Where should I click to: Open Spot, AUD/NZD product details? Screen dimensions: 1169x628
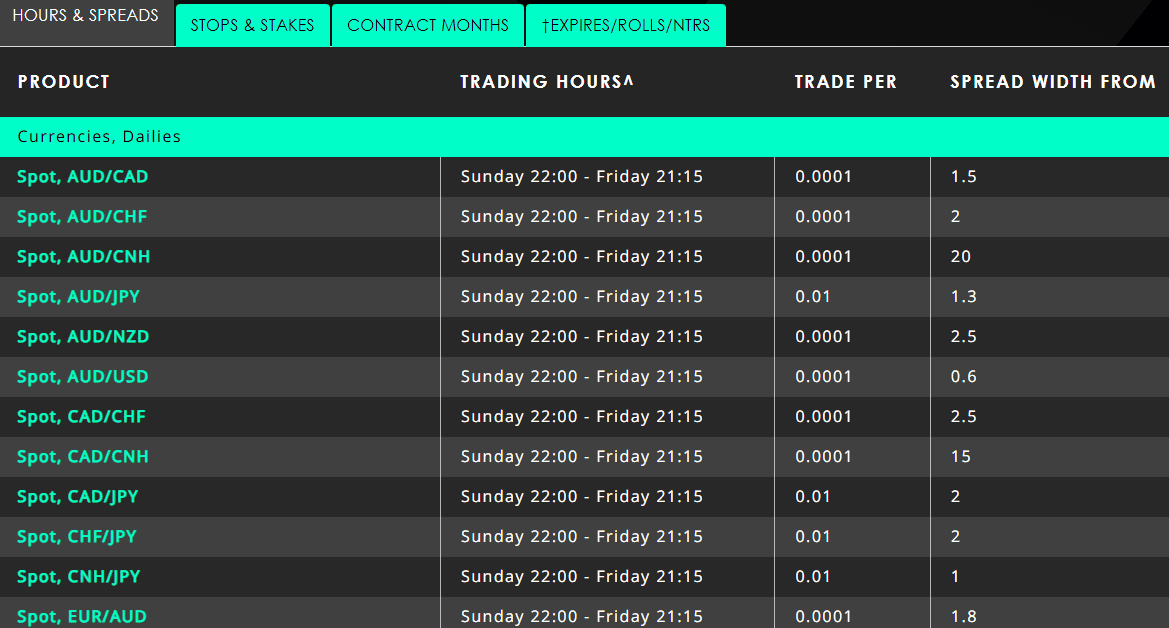83,337
